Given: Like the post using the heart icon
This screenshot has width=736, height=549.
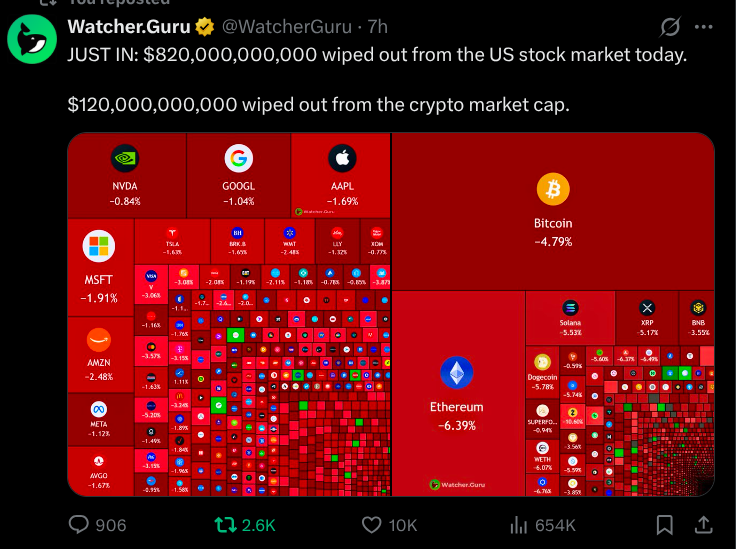Looking at the screenshot, I should 372,525.
